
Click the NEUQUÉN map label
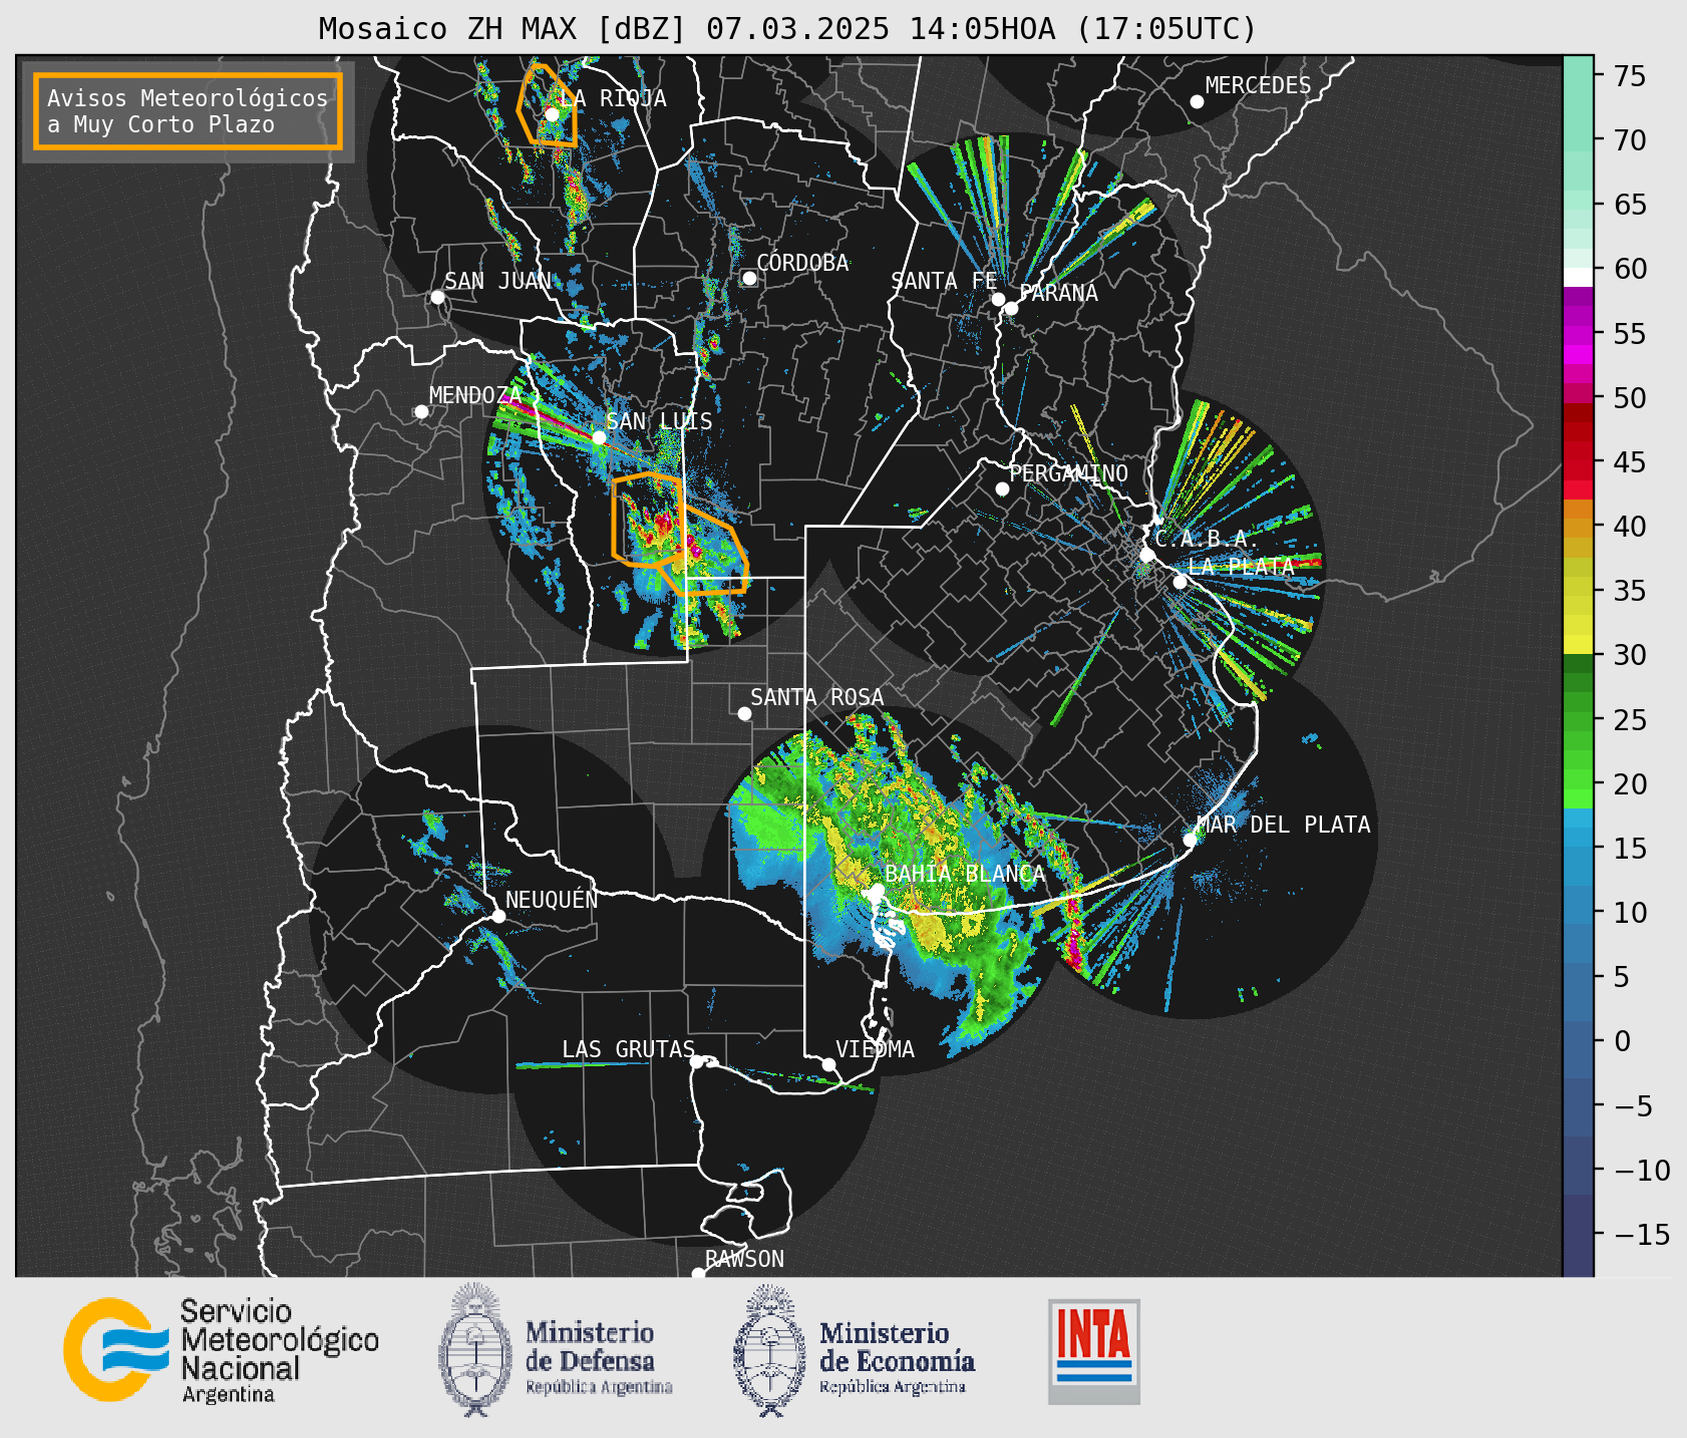coord(552,899)
